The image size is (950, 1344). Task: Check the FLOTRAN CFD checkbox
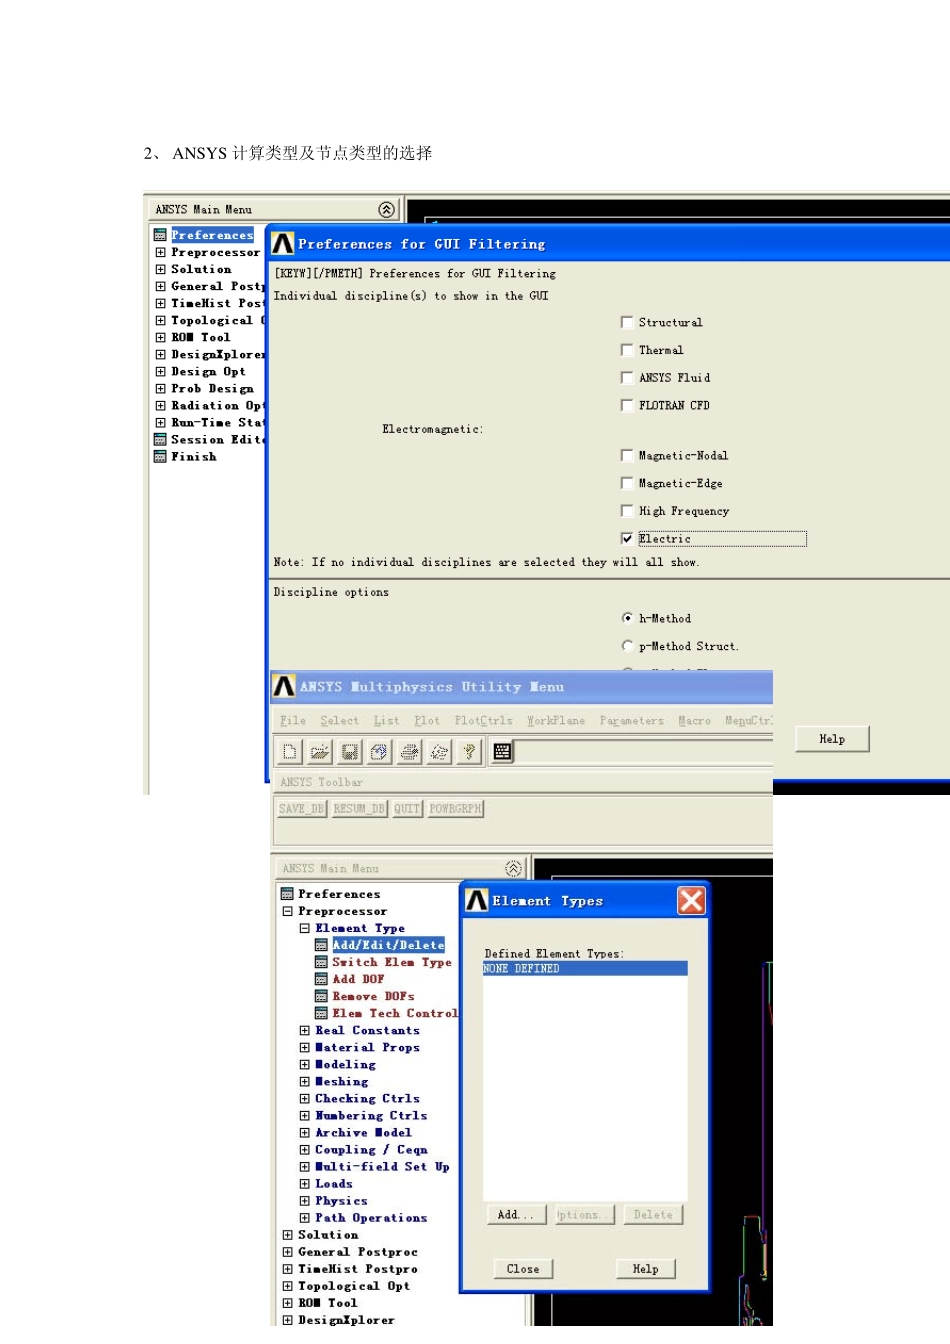(627, 405)
